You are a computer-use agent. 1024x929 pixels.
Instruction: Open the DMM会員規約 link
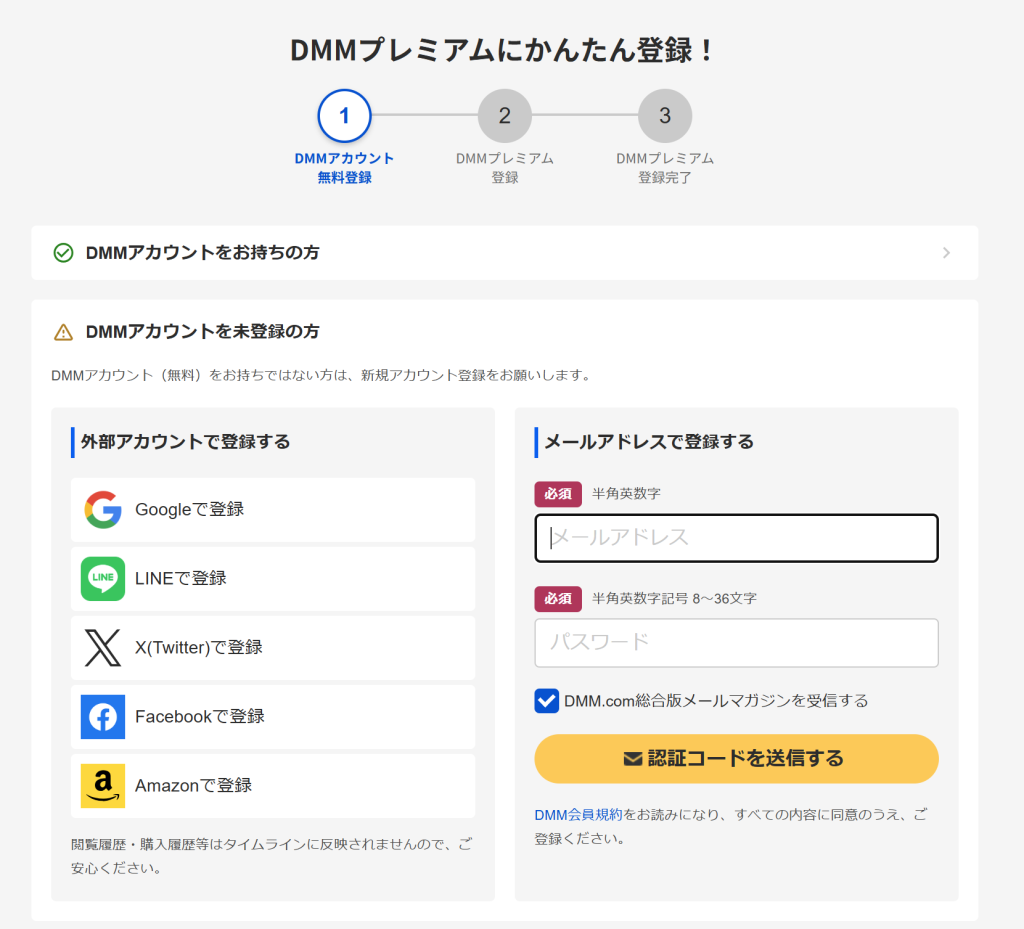click(x=578, y=815)
